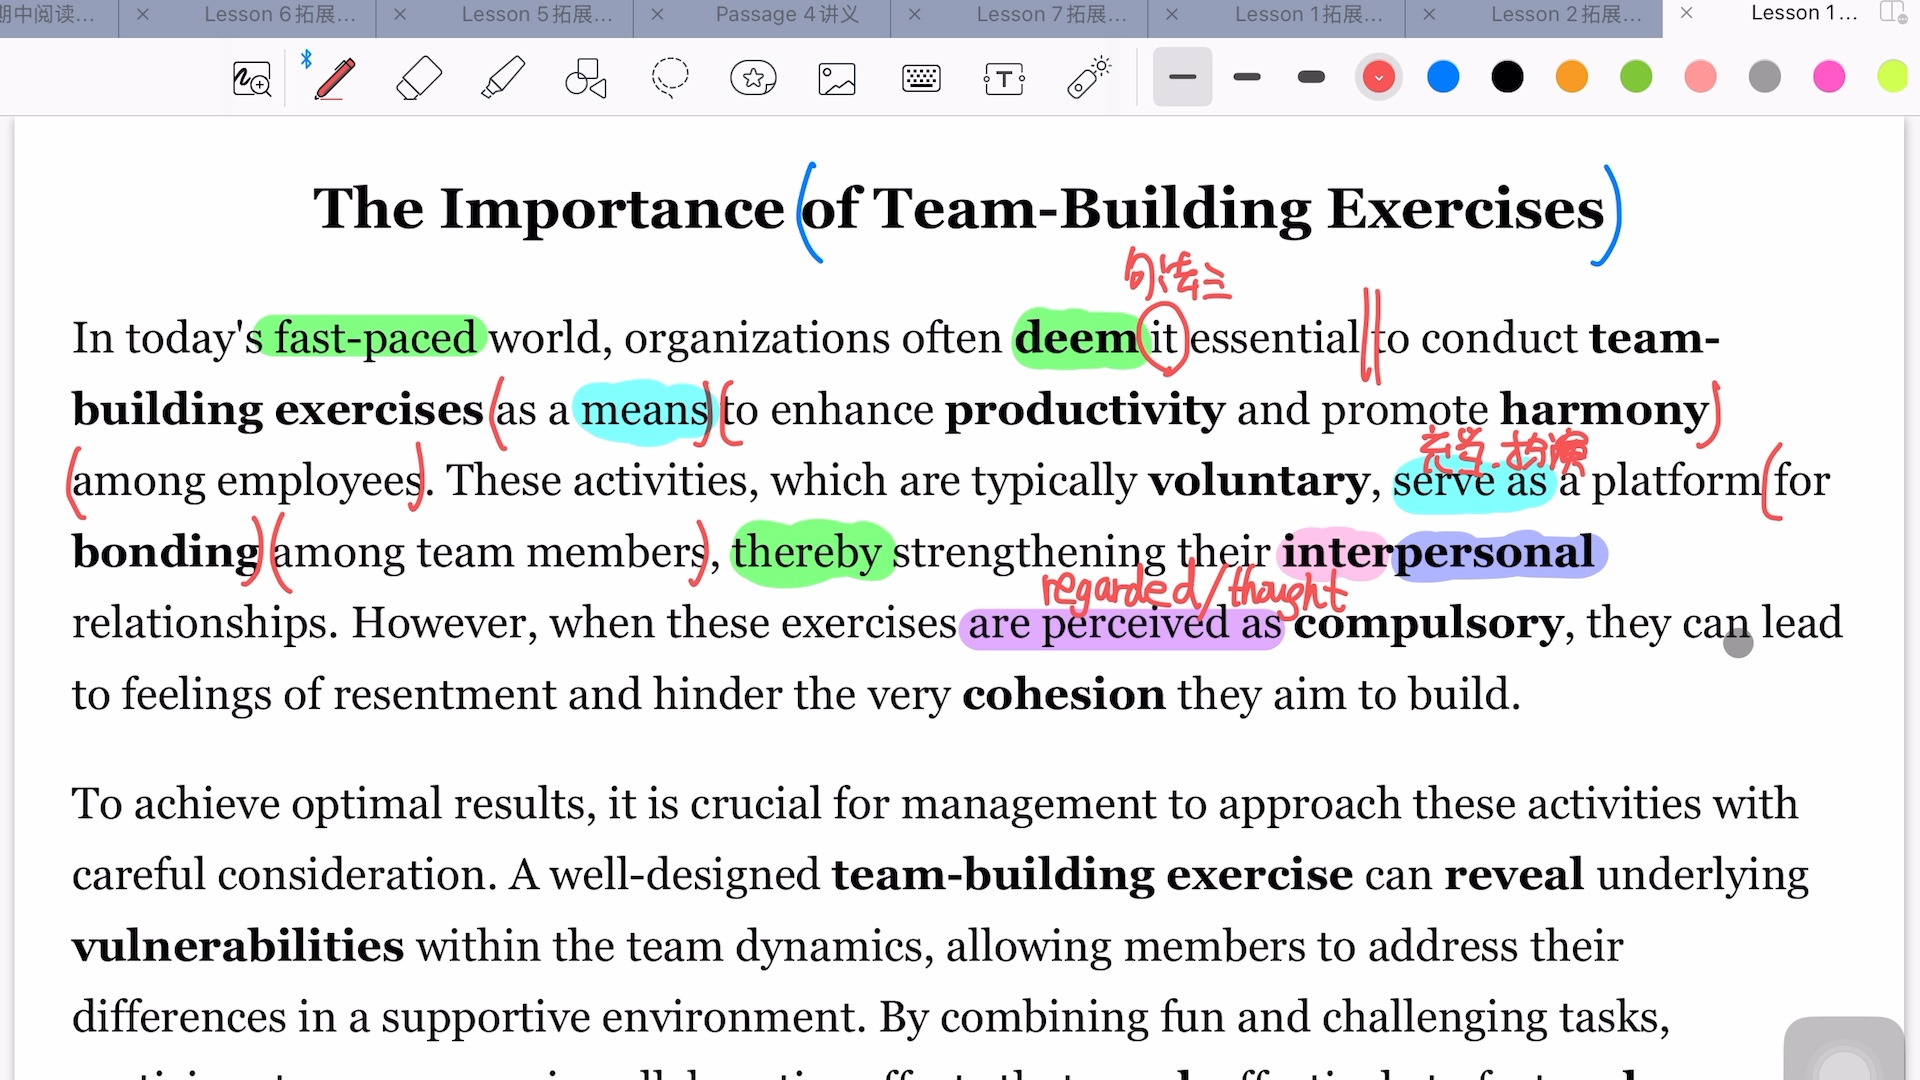Viewport: 1920px width, 1080px height.
Task: Choose the thin stroke width
Action: click(x=1182, y=77)
